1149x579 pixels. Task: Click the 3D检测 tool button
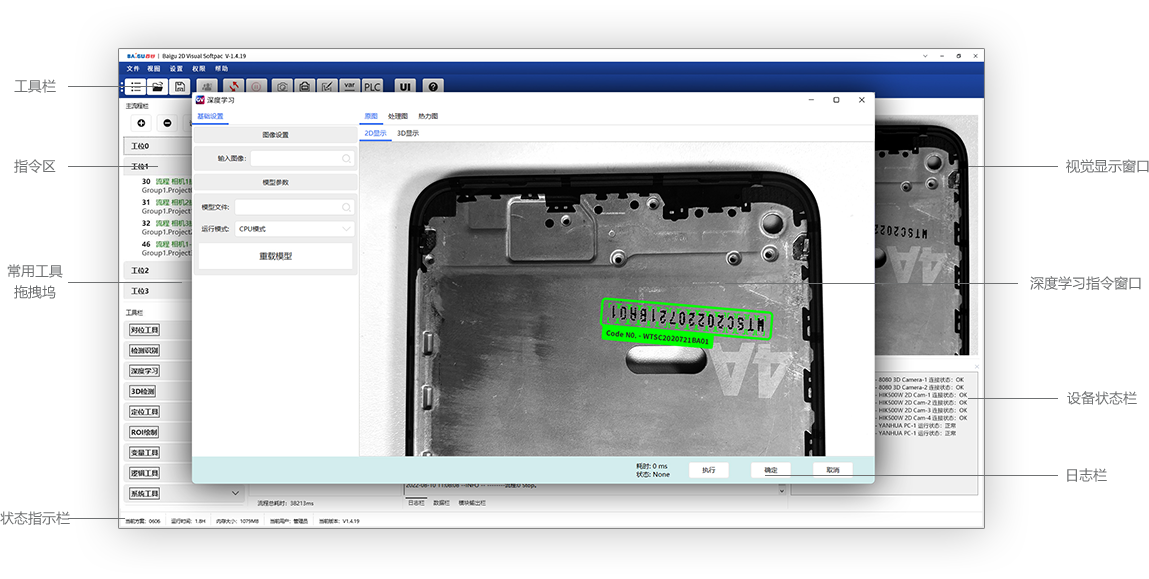(142, 391)
